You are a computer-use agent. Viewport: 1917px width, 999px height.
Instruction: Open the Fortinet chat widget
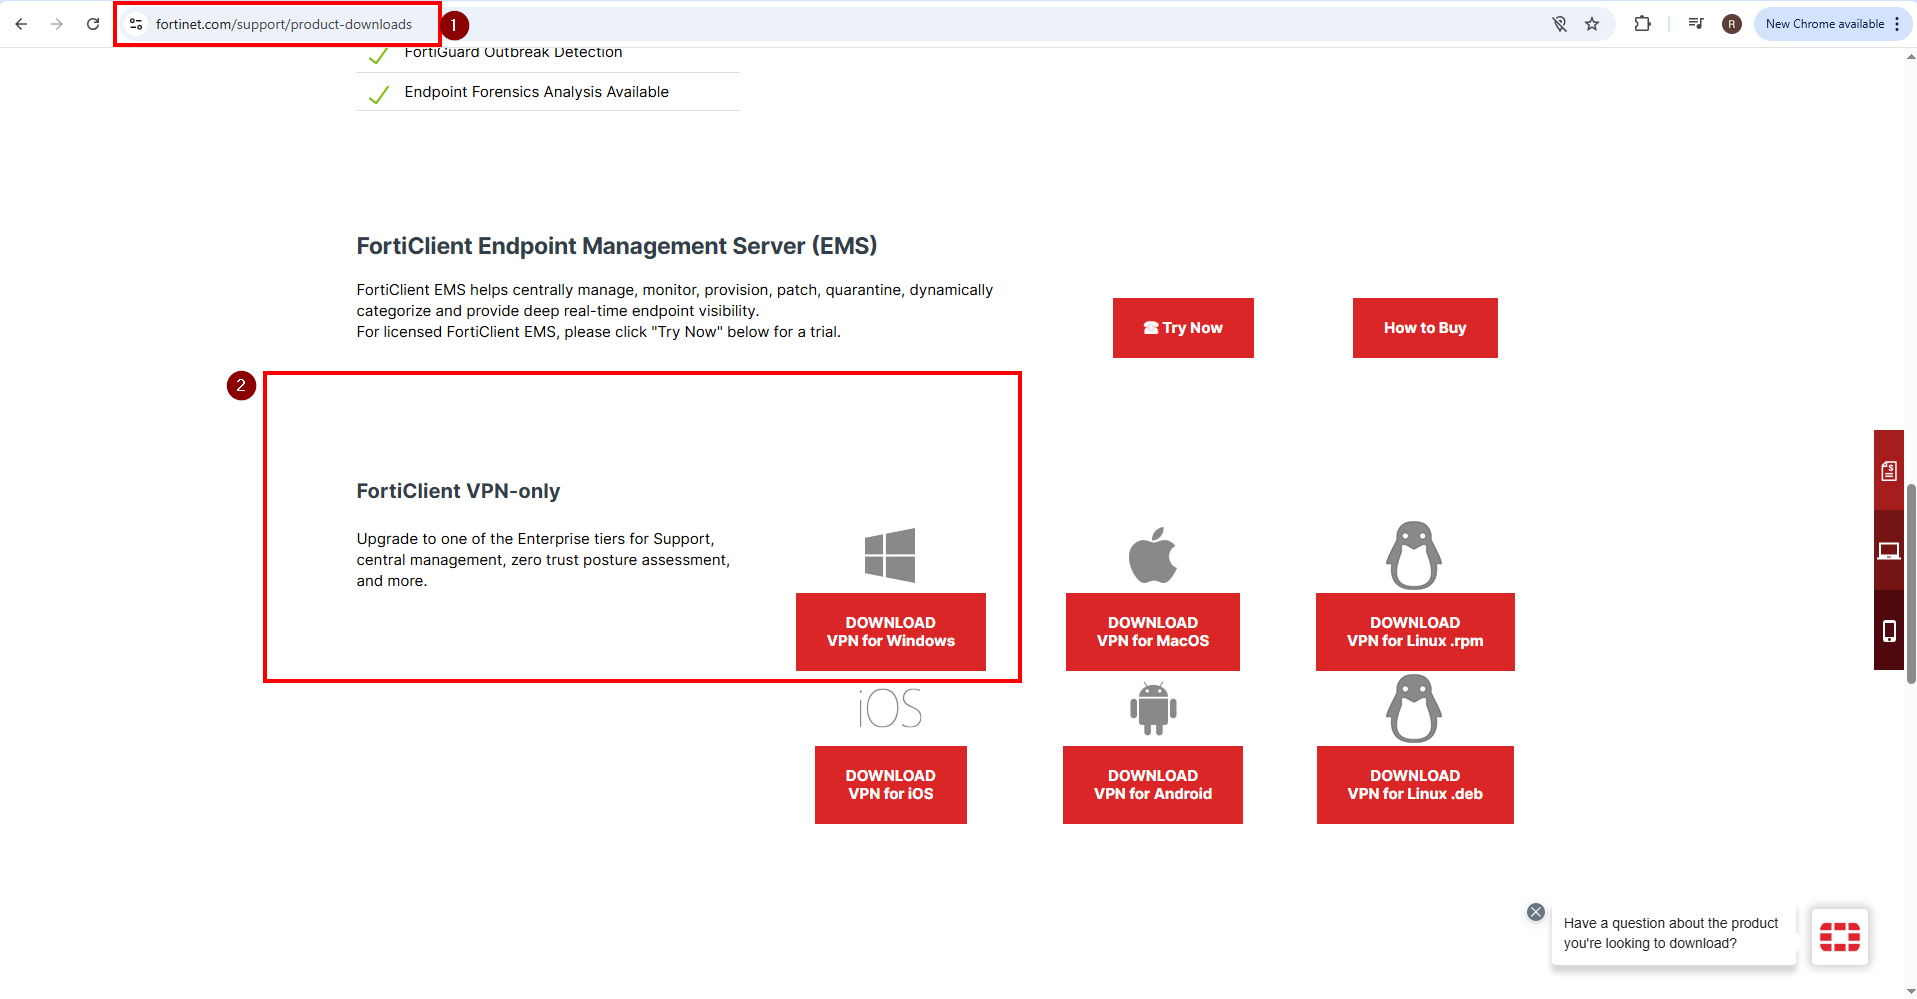[1840, 937]
